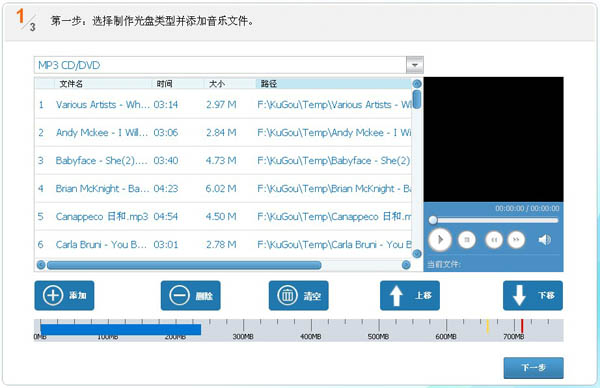
Task: Click the 文件名 column header
Action: (x=71, y=84)
